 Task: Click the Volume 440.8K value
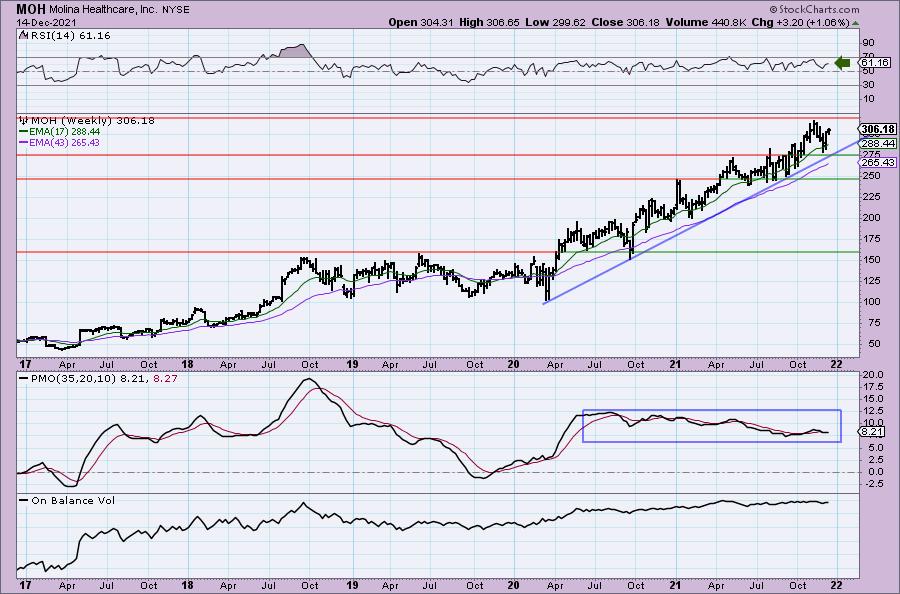(x=706, y=22)
